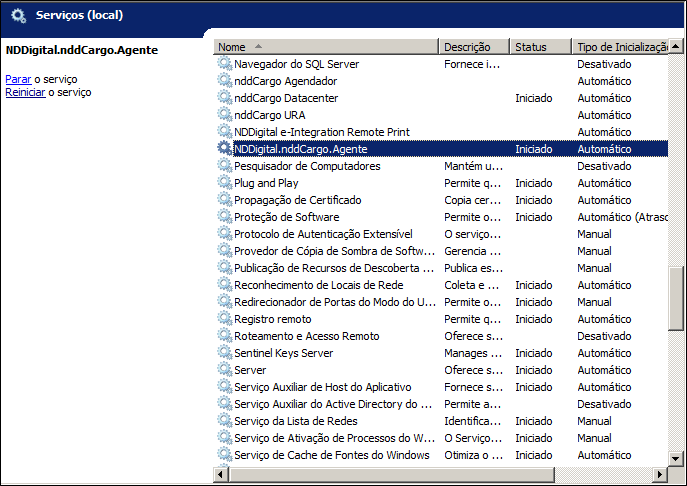Image resolution: width=687 pixels, height=486 pixels.
Task: Click Parar link to stop the service
Action: tap(18, 79)
